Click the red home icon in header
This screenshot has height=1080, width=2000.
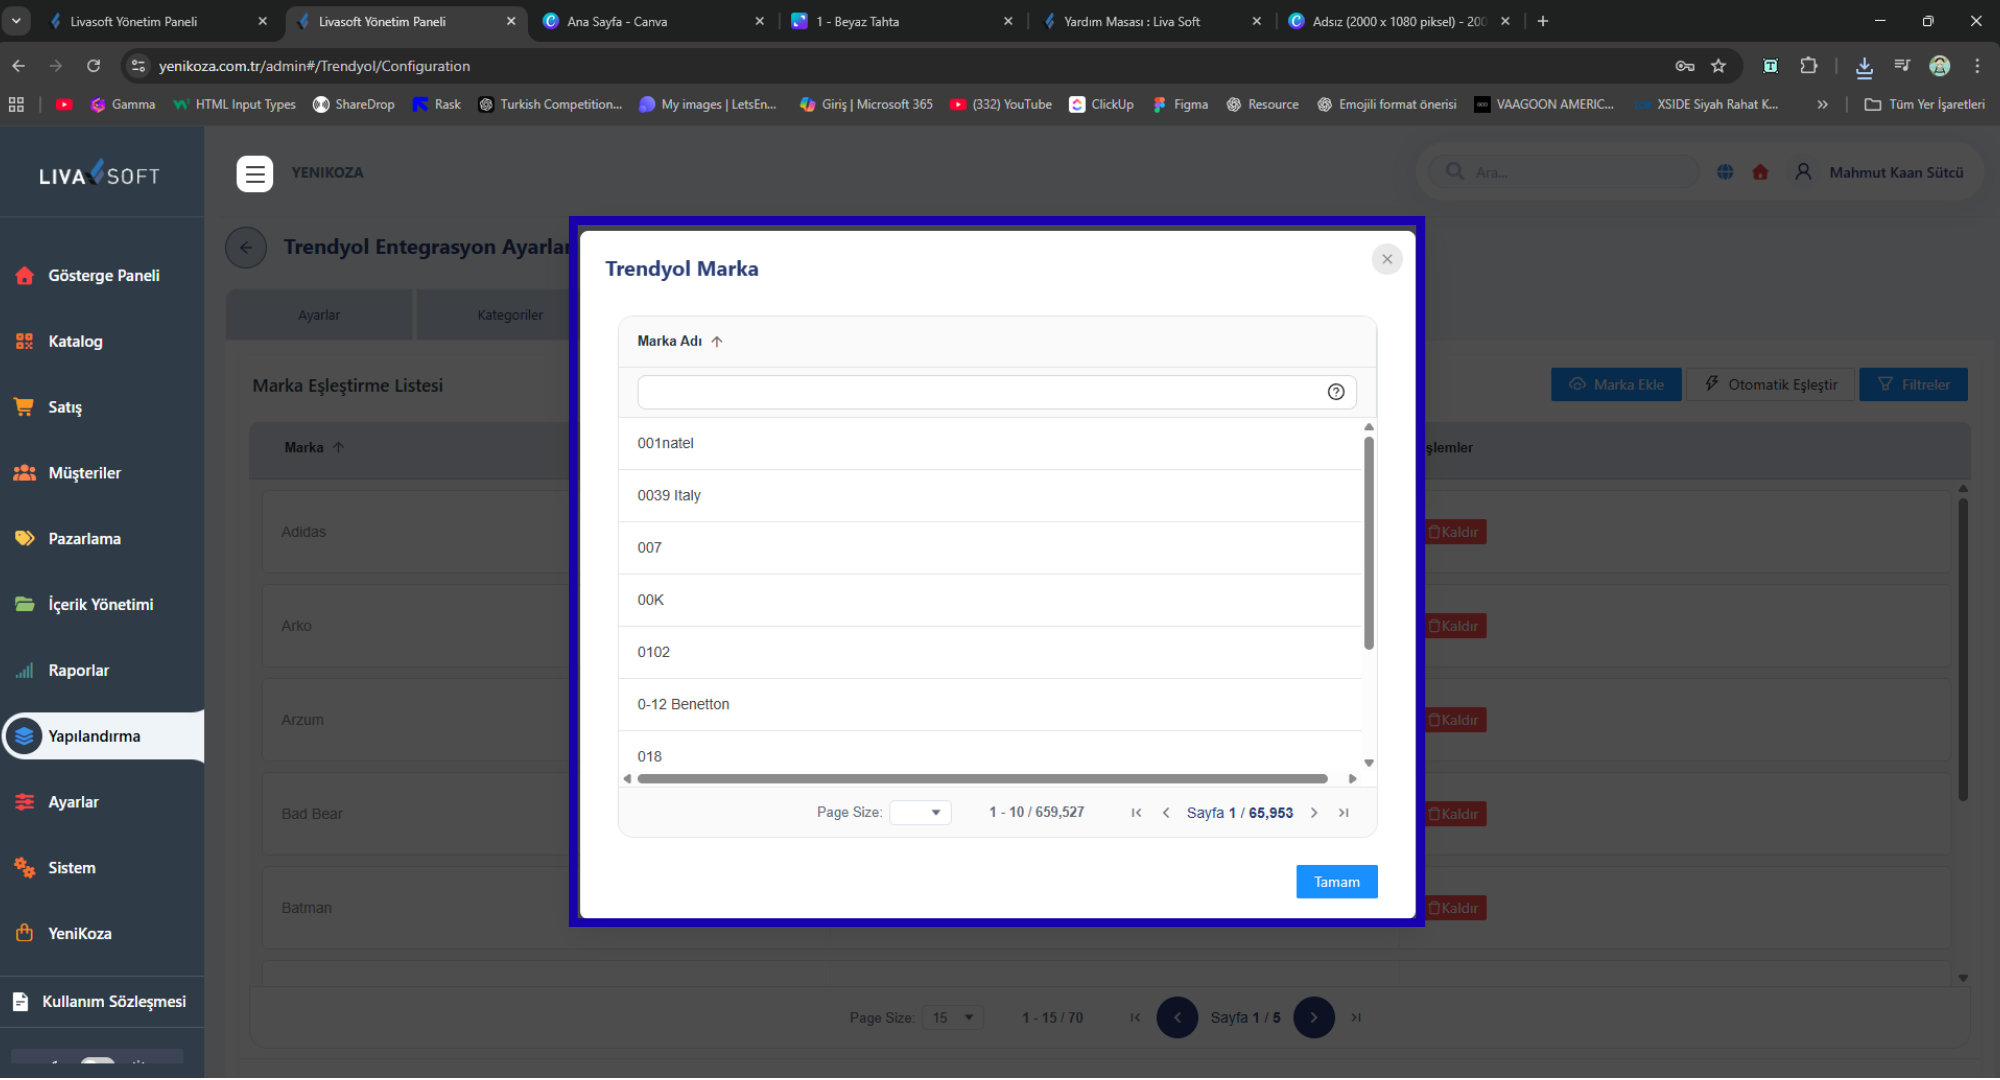[1760, 172]
